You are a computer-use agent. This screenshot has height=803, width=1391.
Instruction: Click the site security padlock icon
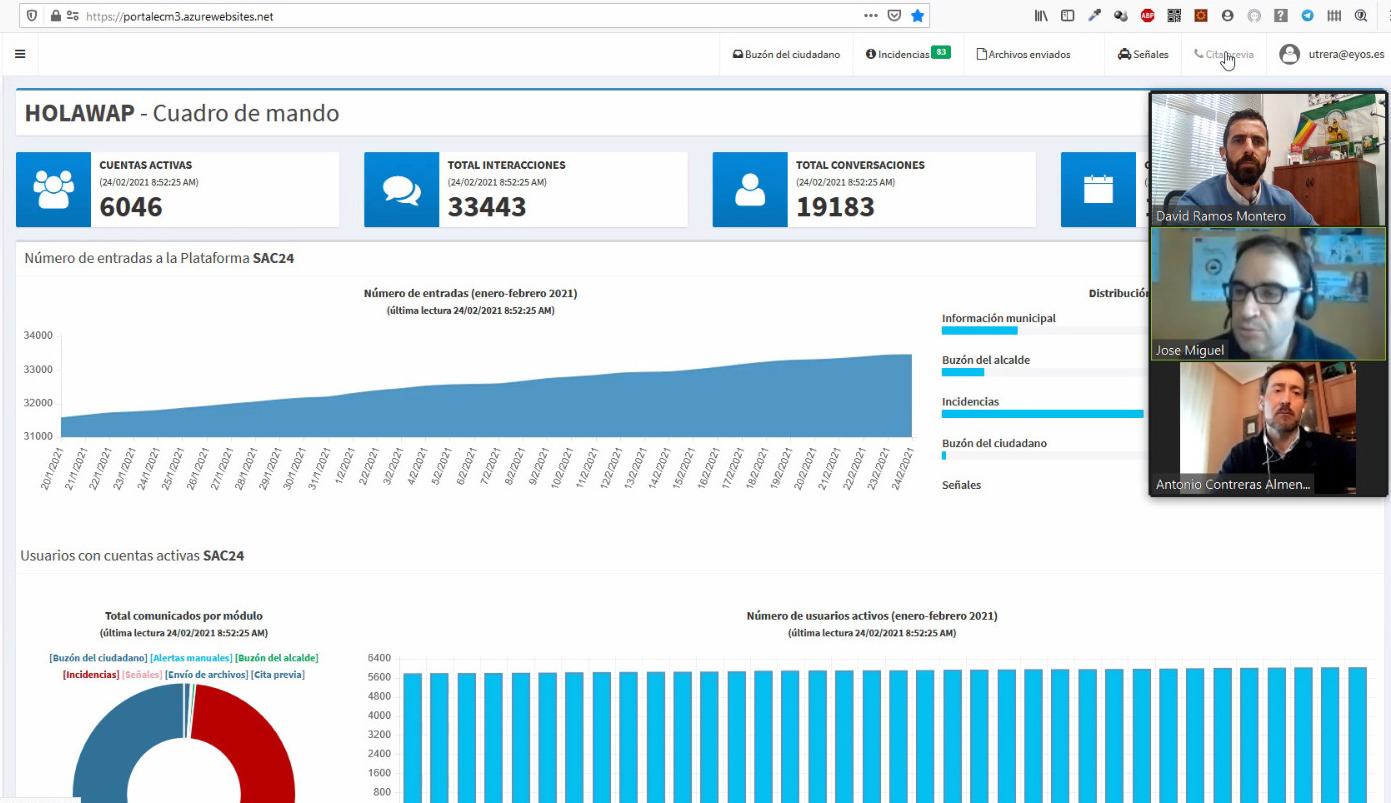pos(55,16)
